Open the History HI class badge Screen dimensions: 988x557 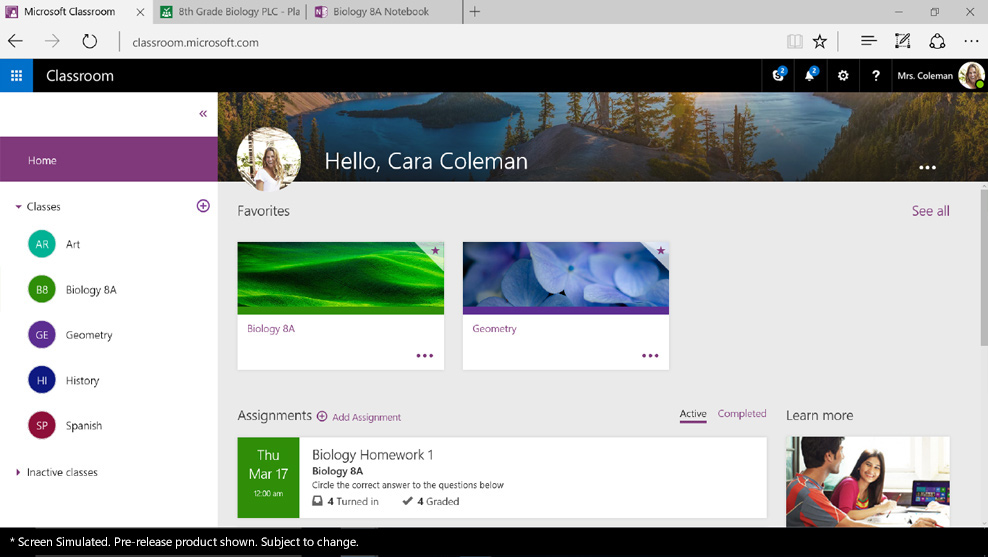[x=42, y=381]
